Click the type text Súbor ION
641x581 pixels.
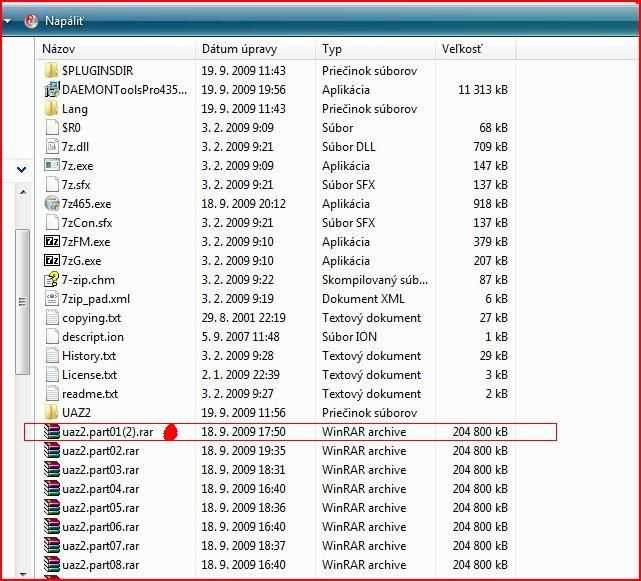(349, 336)
